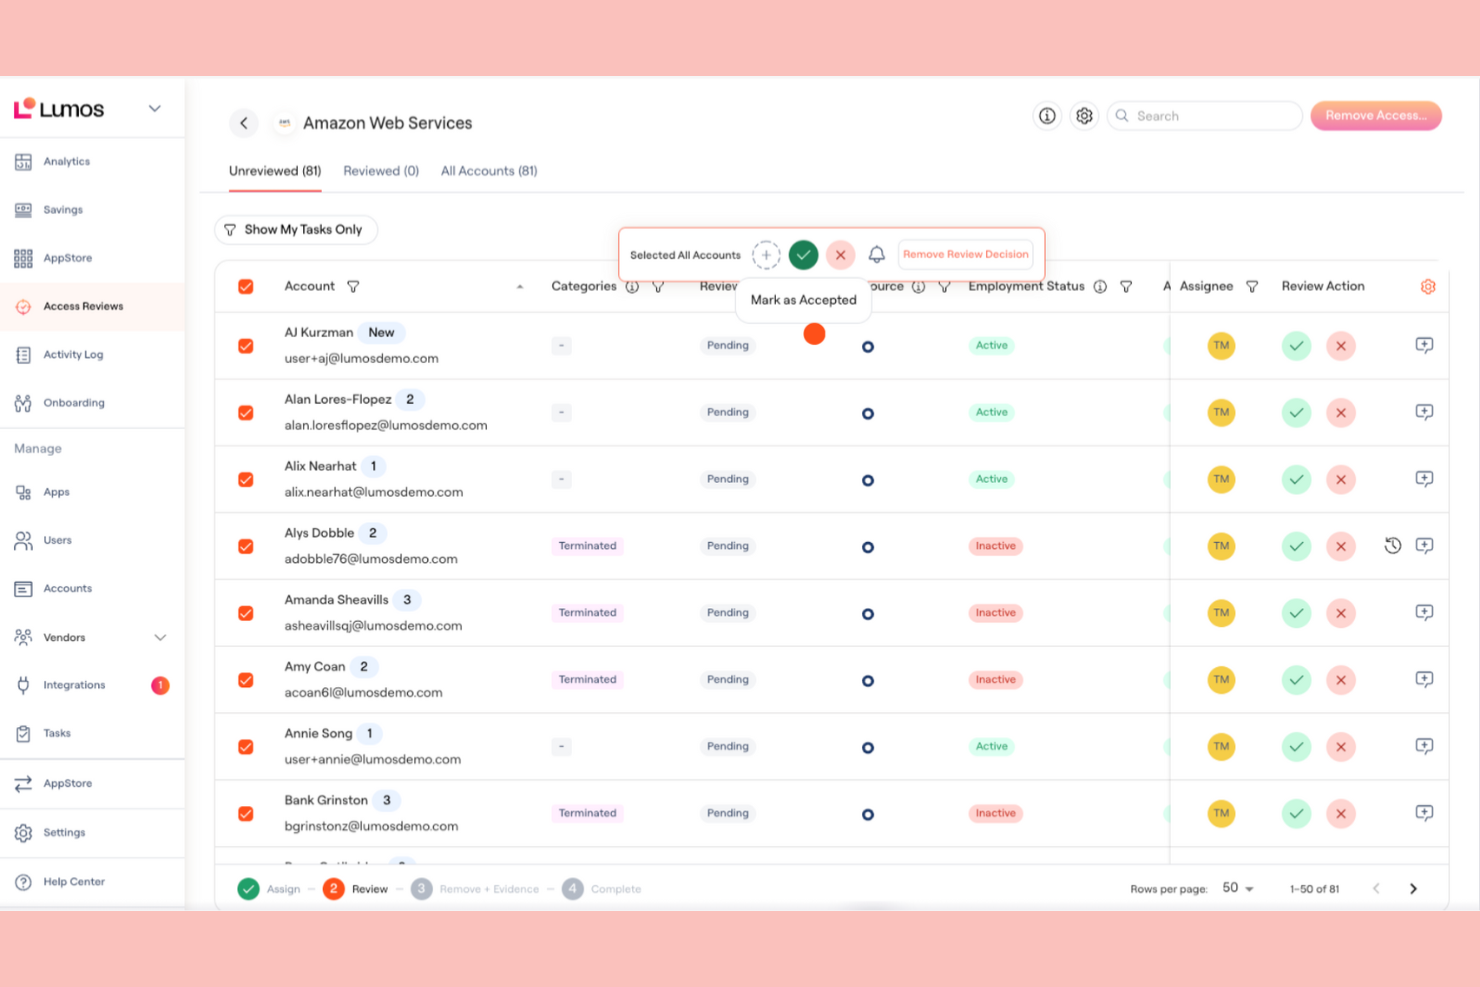
Task: Open the Rows per page dropdown
Action: 1236,888
